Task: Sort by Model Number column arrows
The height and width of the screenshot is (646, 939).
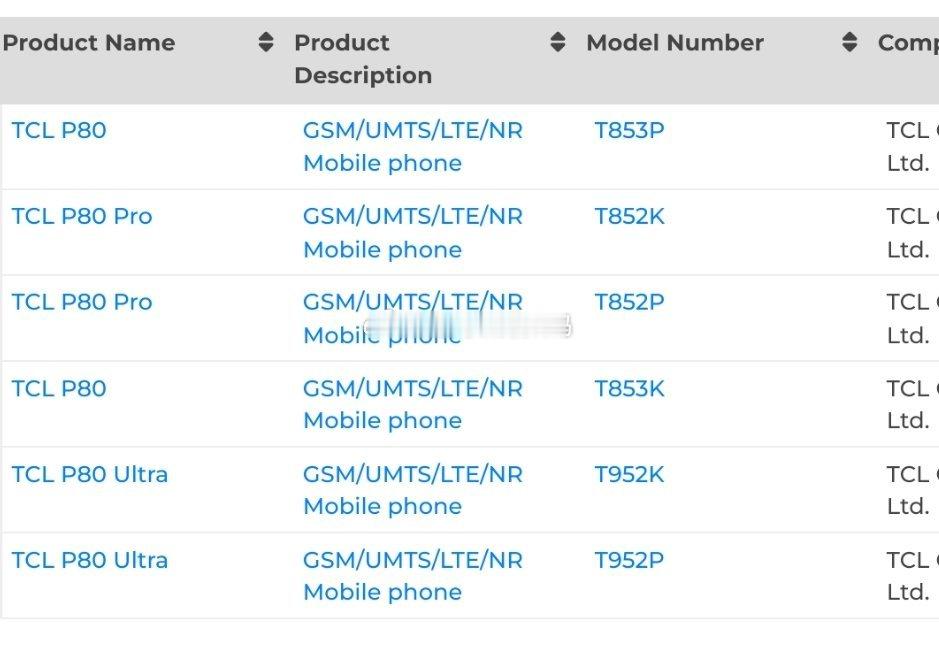Action: 849,43
